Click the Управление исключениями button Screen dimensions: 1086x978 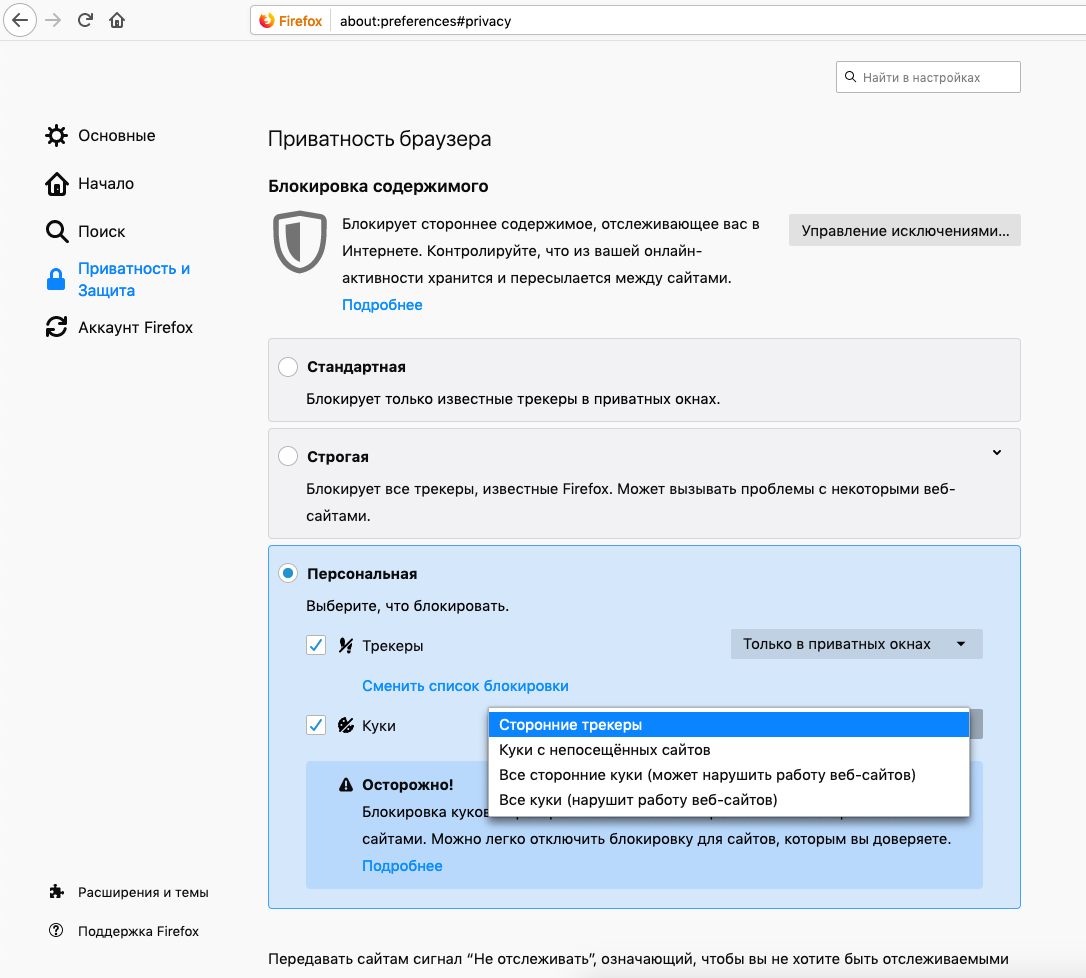(905, 231)
